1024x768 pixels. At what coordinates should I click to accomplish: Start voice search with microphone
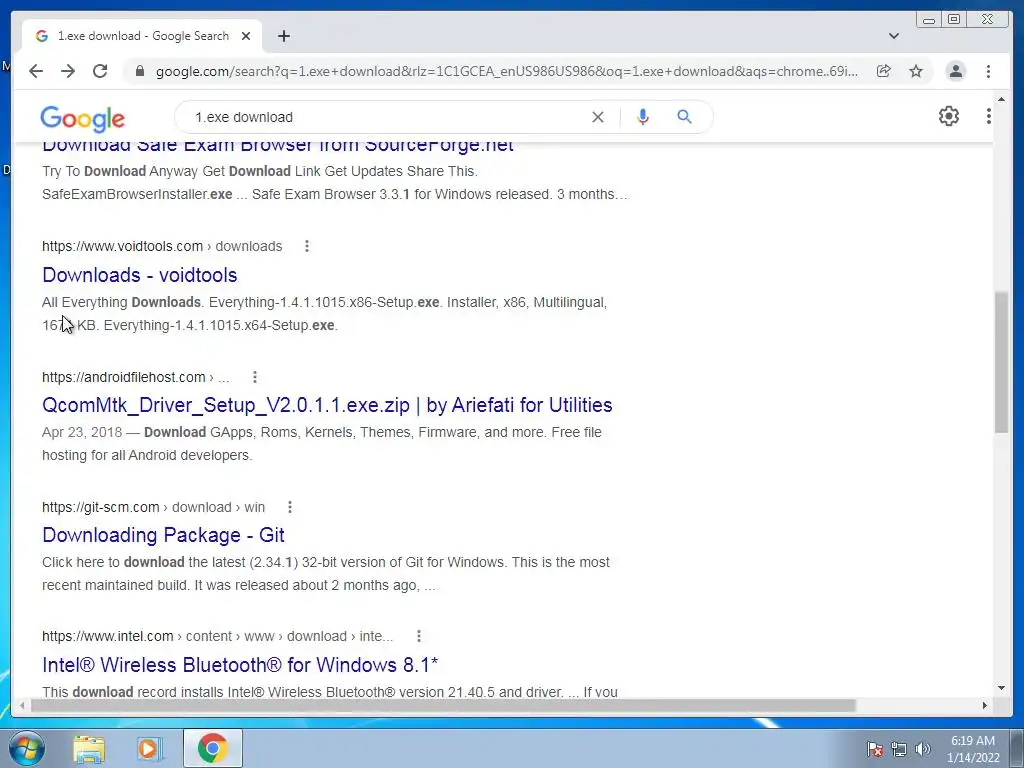pos(643,117)
